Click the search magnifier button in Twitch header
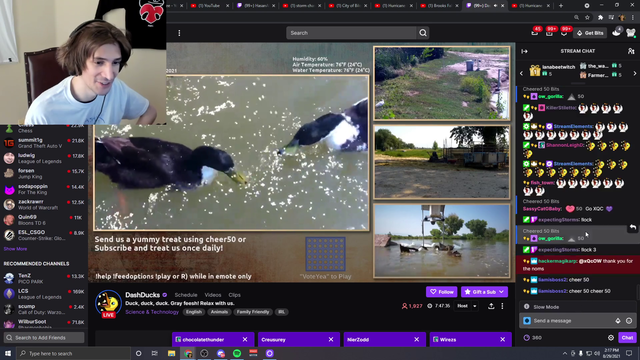The width and height of the screenshot is (640, 360). [423, 33]
